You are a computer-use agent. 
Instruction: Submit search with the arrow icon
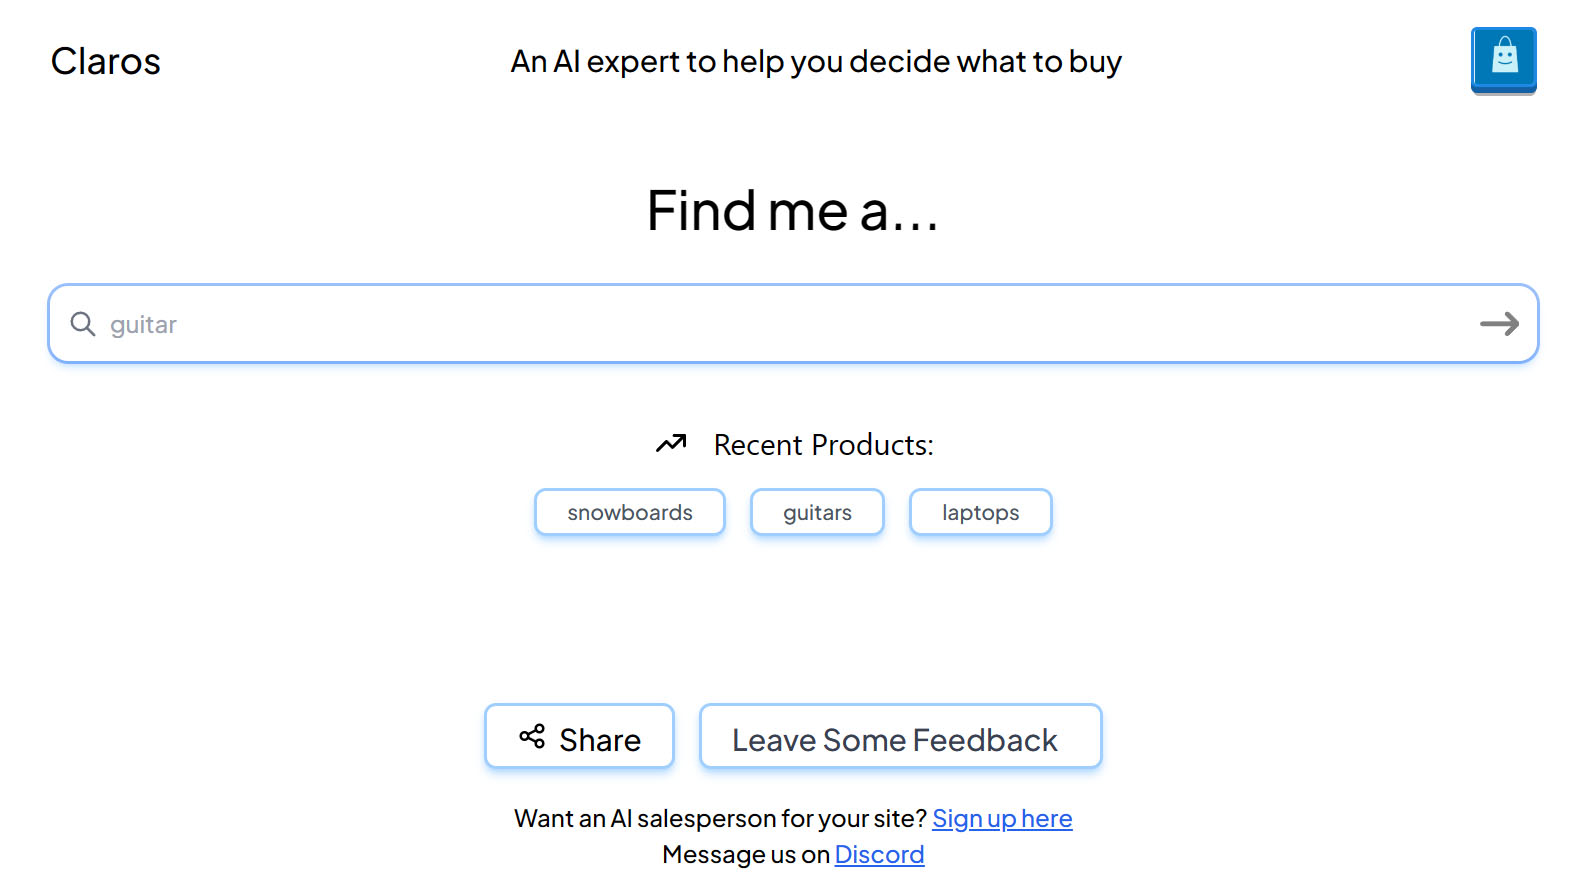click(x=1499, y=324)
